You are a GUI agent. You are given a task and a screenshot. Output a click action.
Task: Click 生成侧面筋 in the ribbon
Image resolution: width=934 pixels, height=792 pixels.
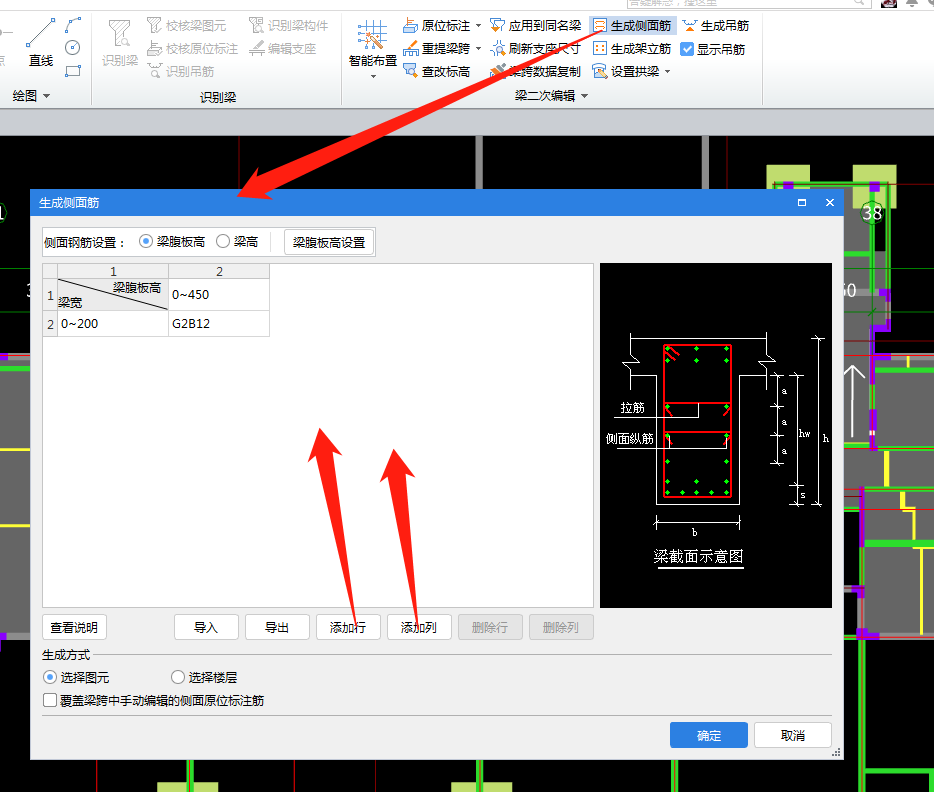pos(633,26)
